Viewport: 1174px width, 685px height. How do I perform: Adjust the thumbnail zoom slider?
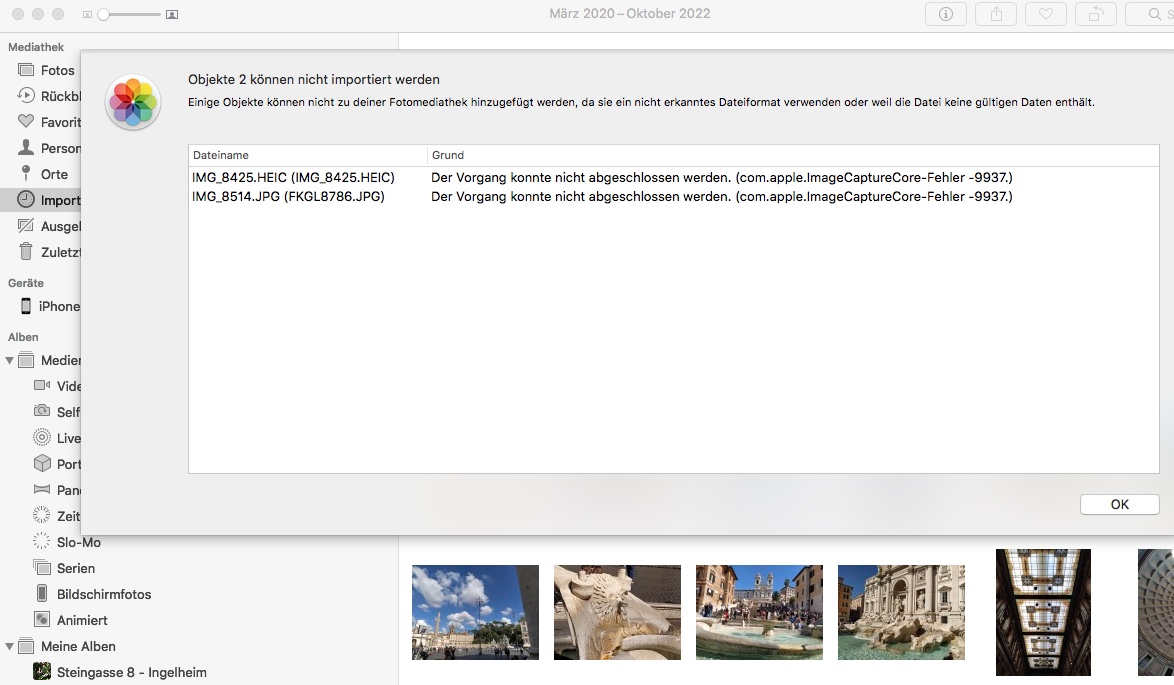coord(103,15)
